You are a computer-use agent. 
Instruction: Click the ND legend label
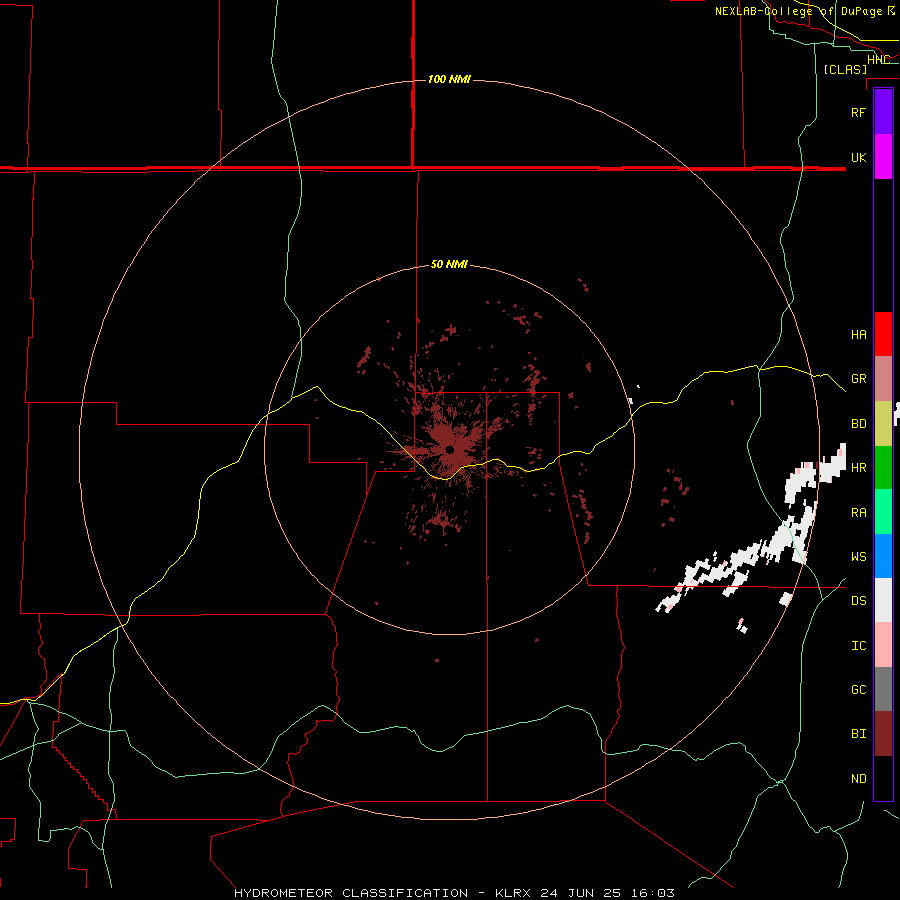tap(858, 779)
